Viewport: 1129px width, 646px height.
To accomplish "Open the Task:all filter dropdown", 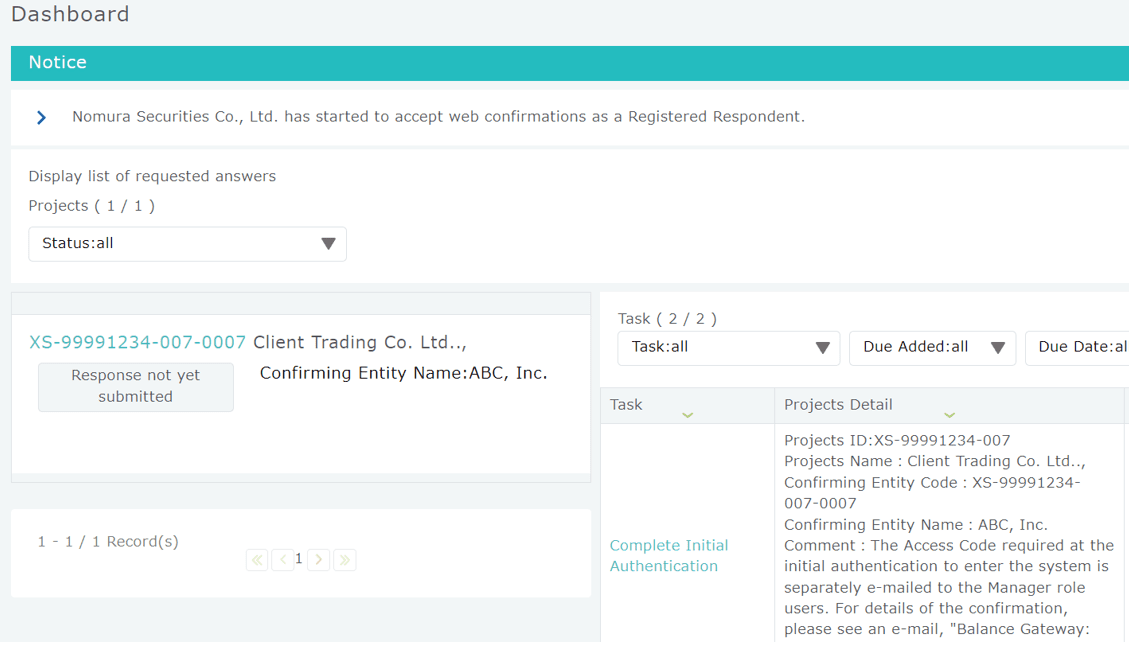I will click(728, 348).
